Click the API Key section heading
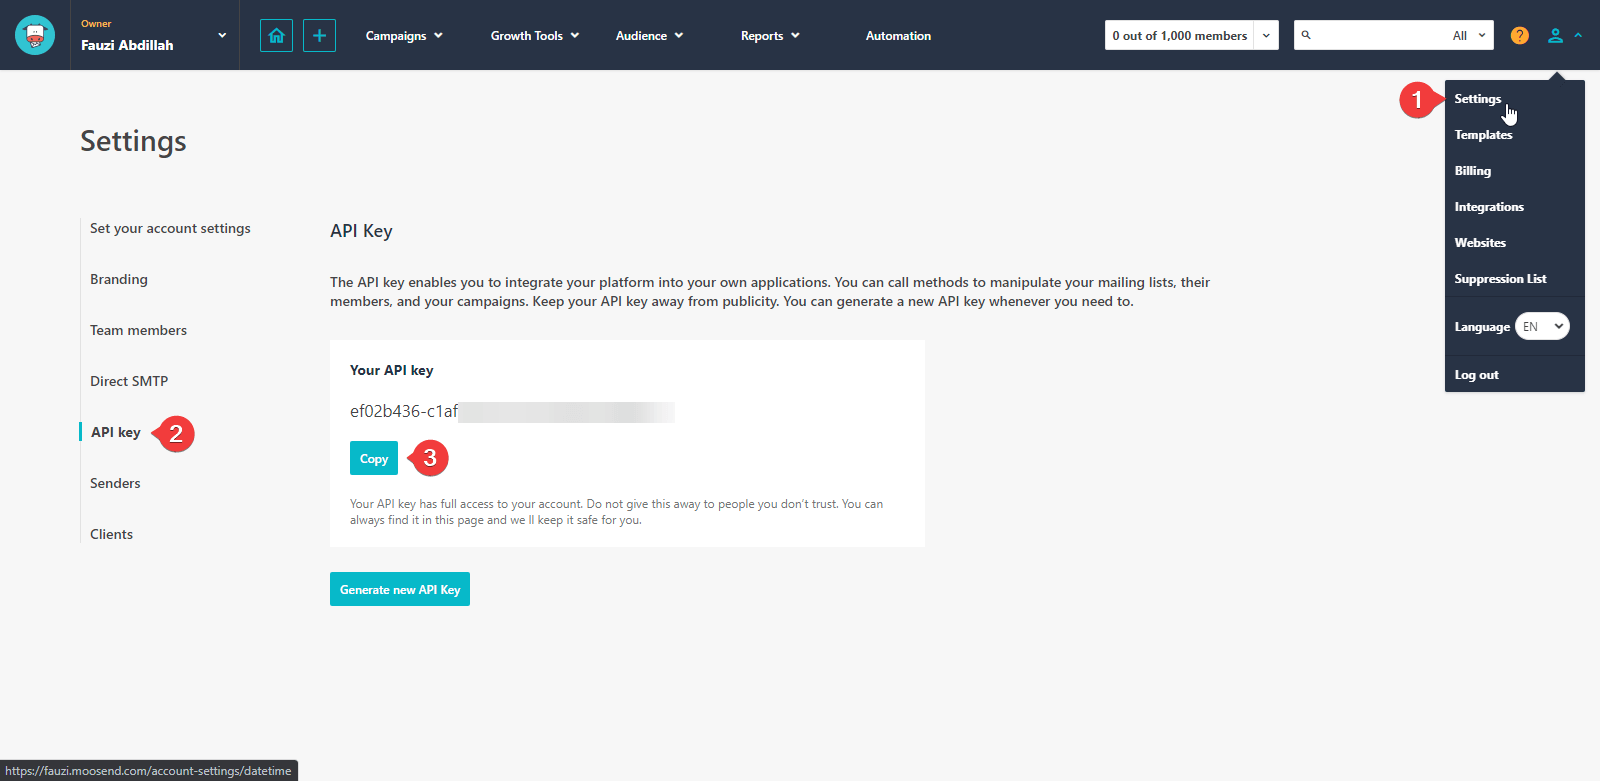This screenshot has width=1600, height=781. (x=361, y=231)
